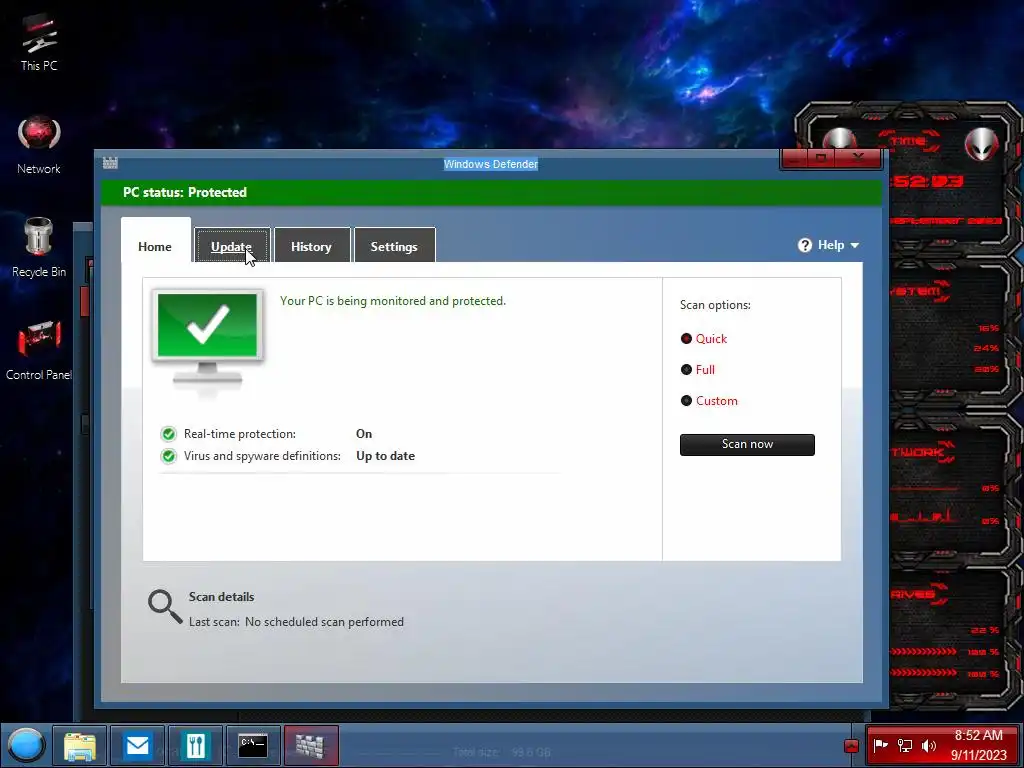Show hidden tray icons red arrow
The width and height of the screenshot is (1024, 768).
(x=851, y=746)
